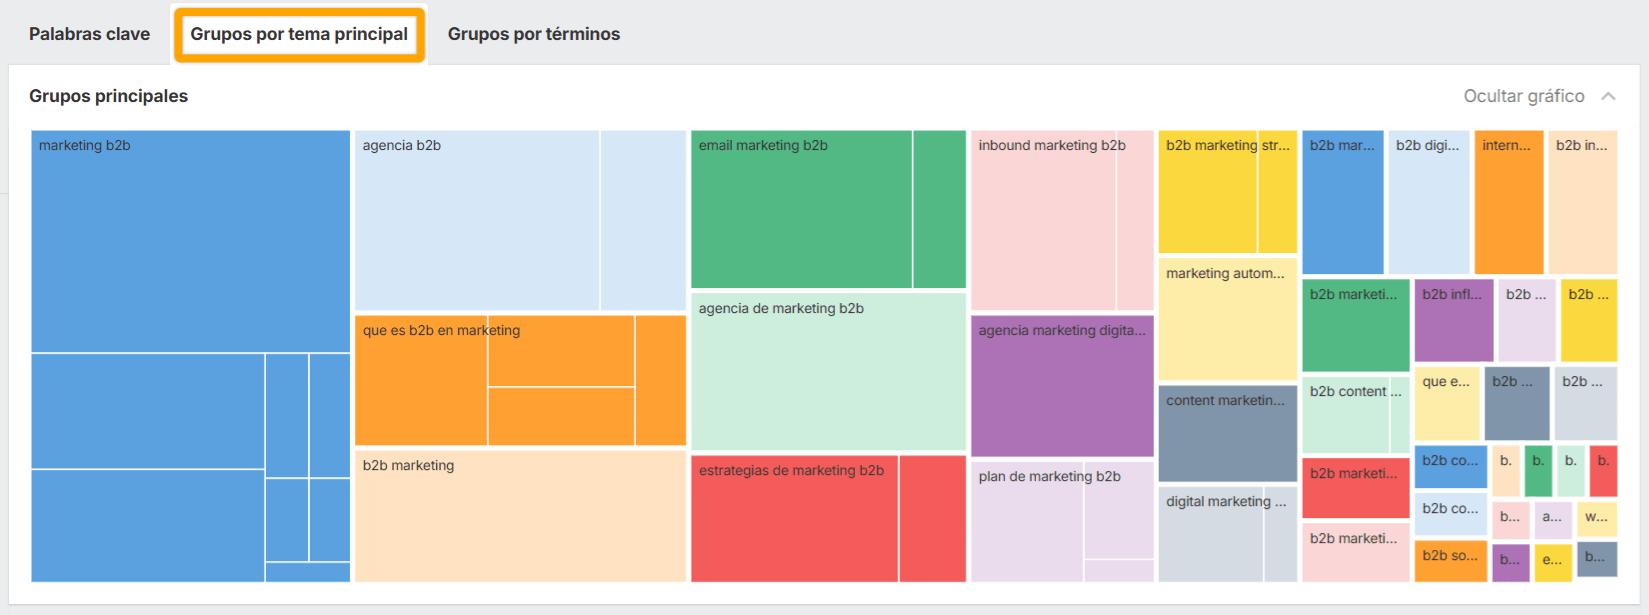Collapse chart with the chevron up icon
1649x615 pixels.
[x=1608, y=96]
